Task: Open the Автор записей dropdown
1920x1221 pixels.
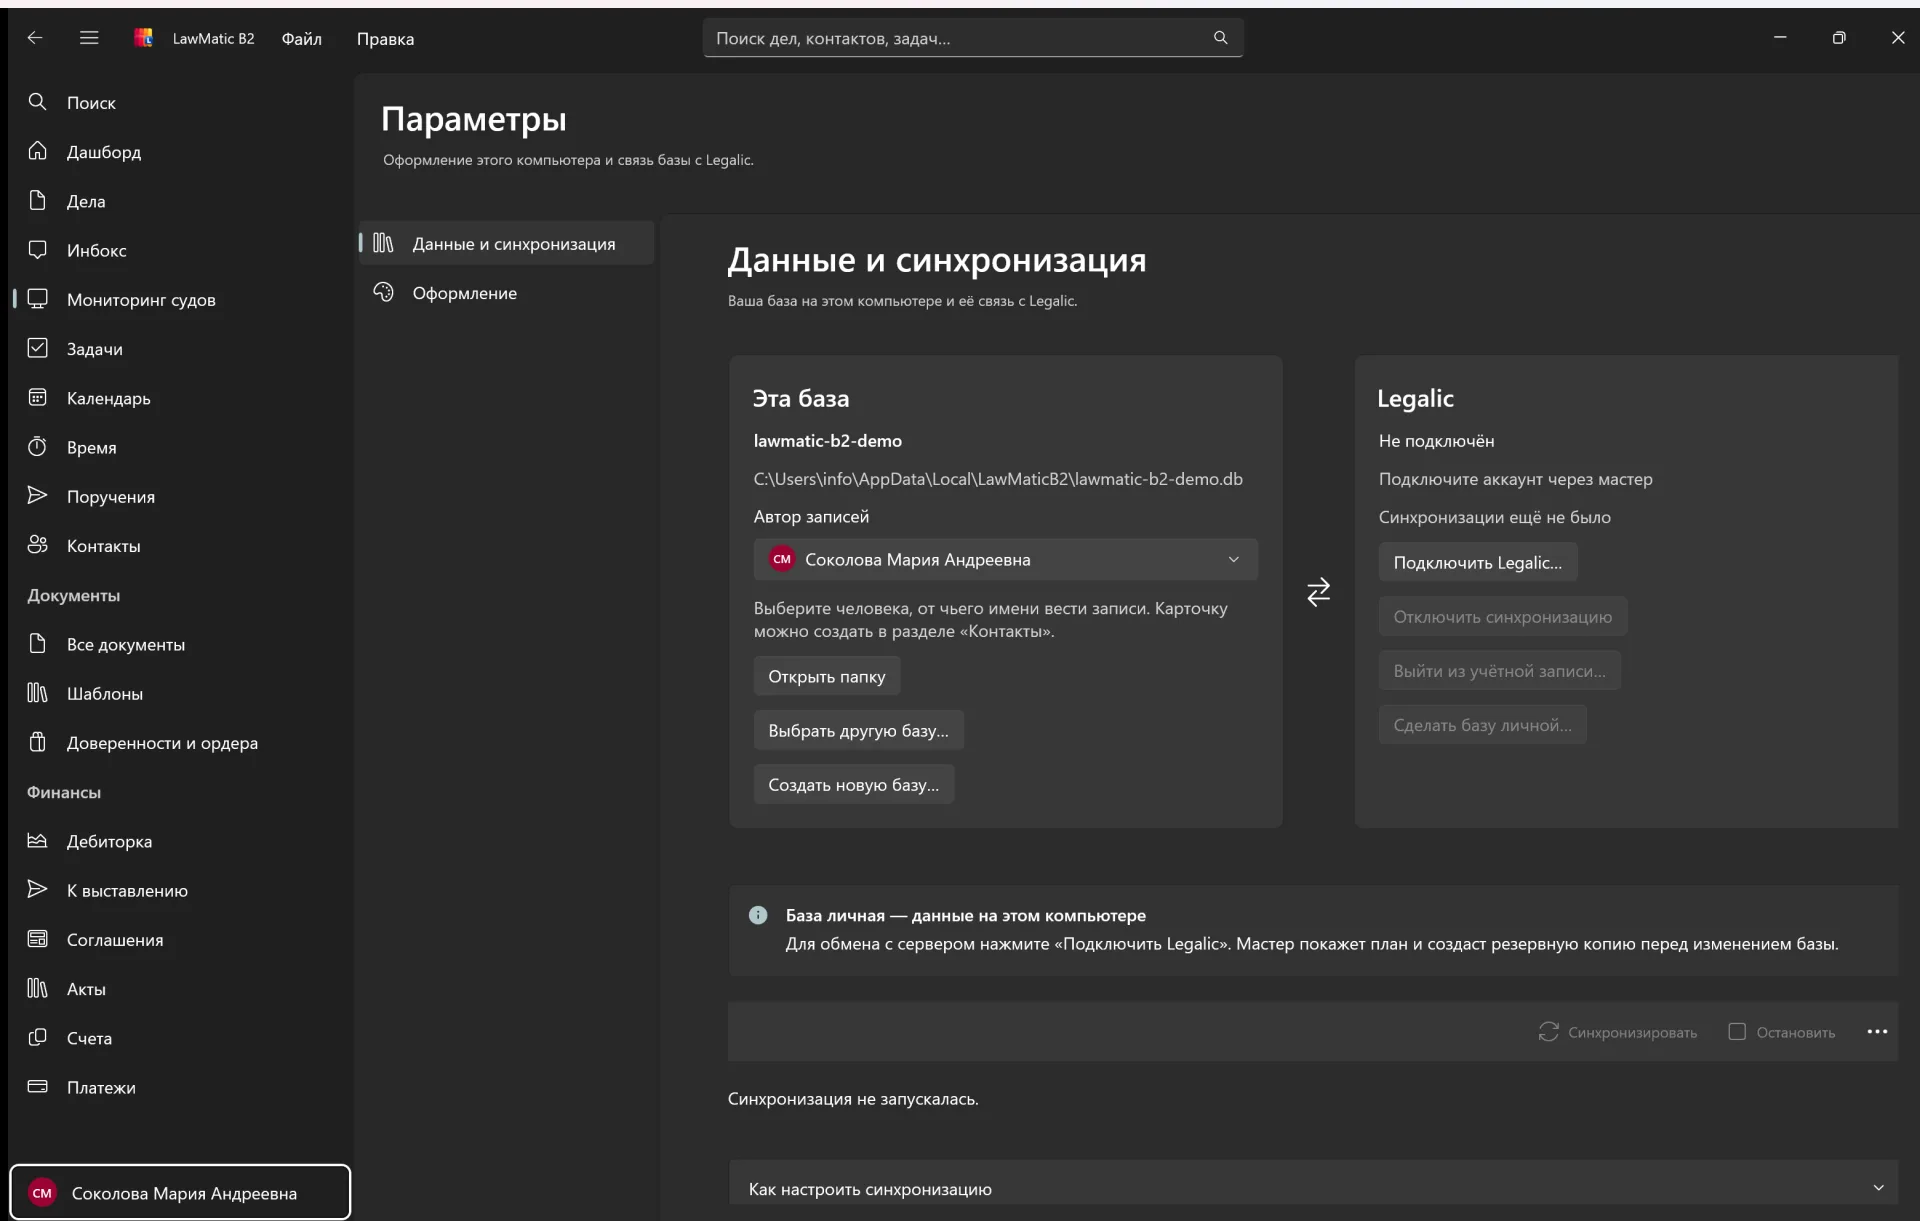Action: coord(1005,559)
